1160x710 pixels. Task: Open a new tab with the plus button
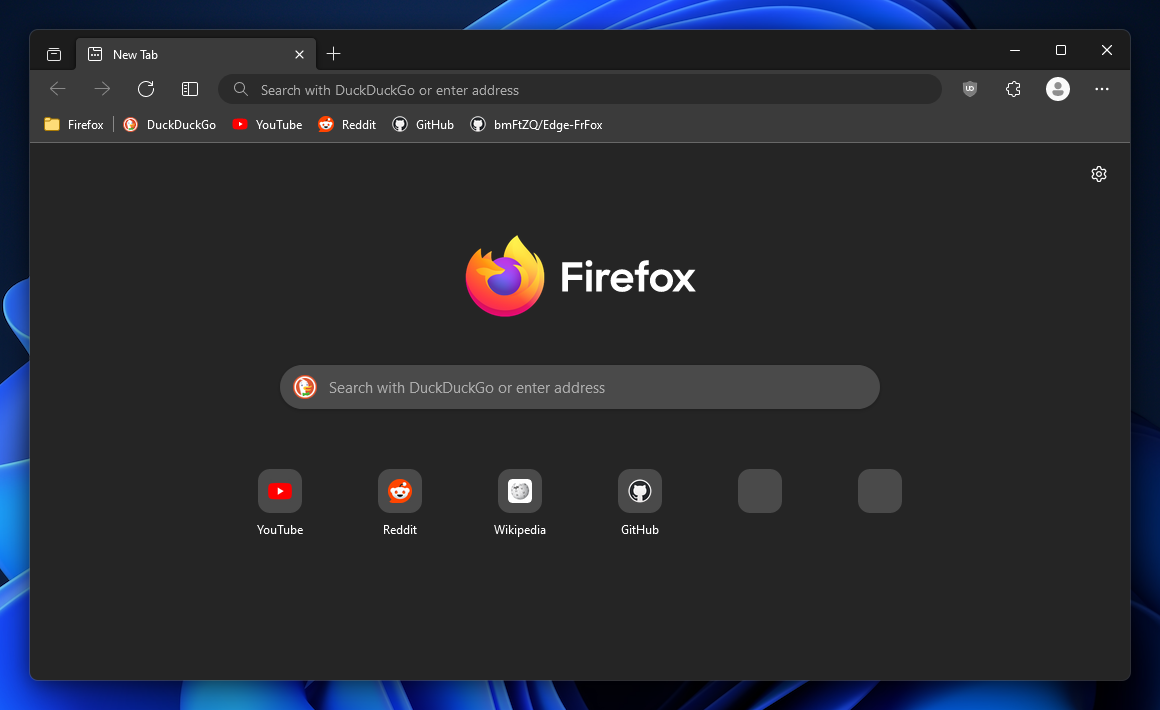334,53
